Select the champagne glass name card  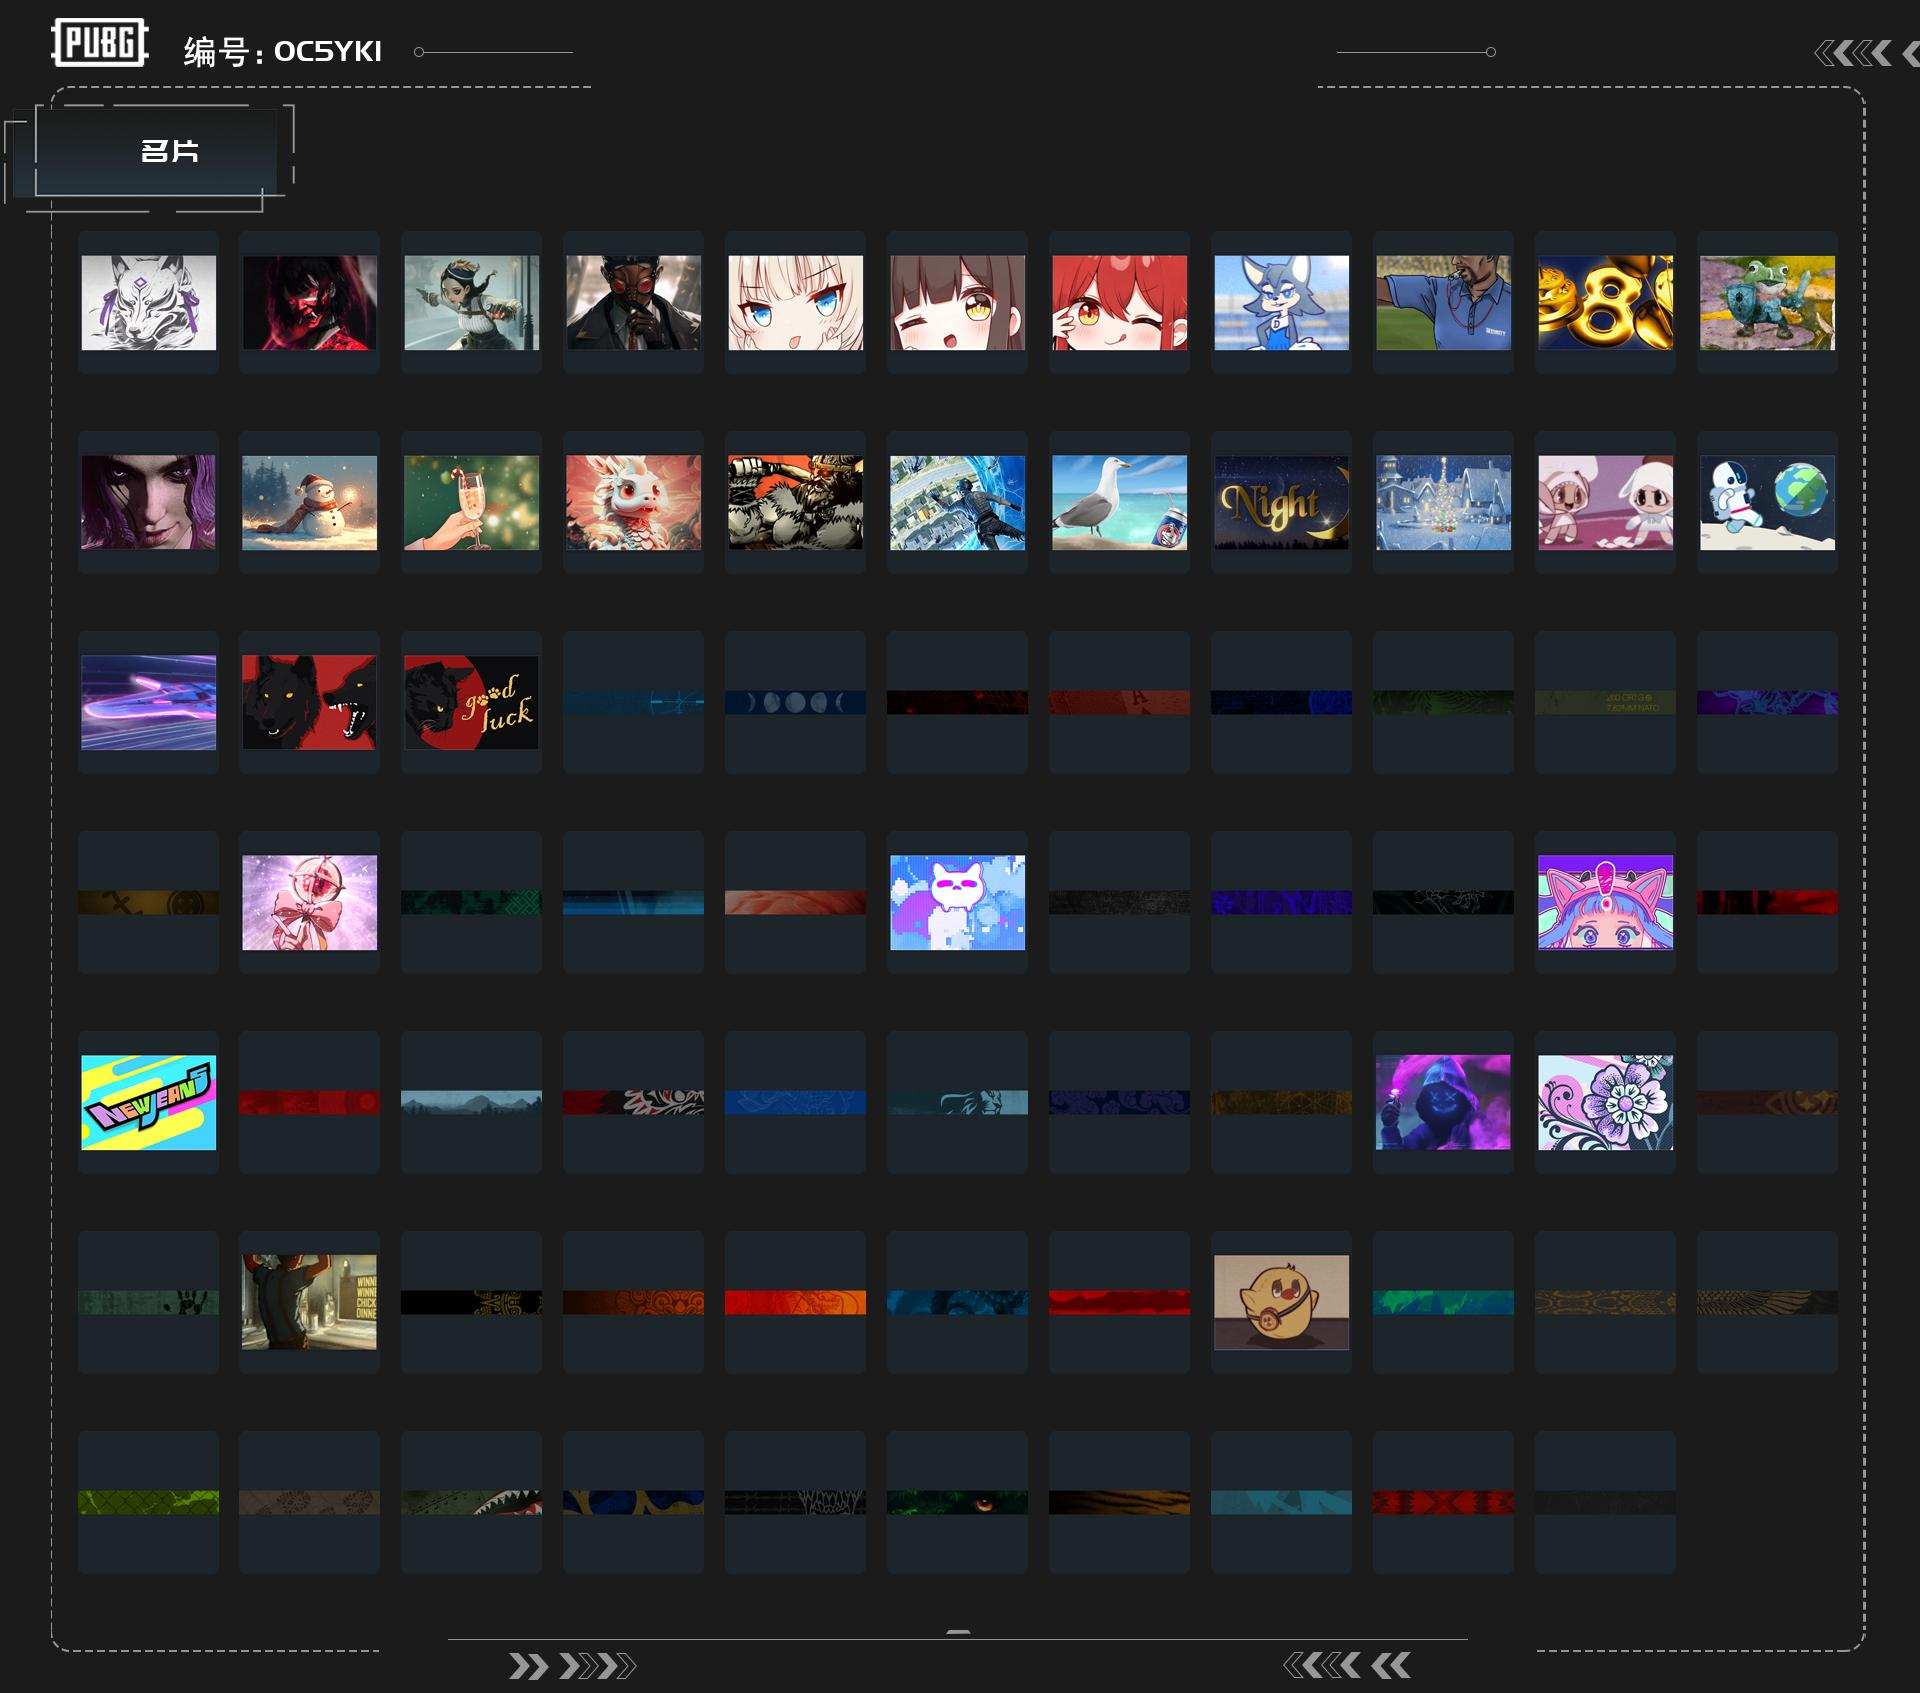472,502
